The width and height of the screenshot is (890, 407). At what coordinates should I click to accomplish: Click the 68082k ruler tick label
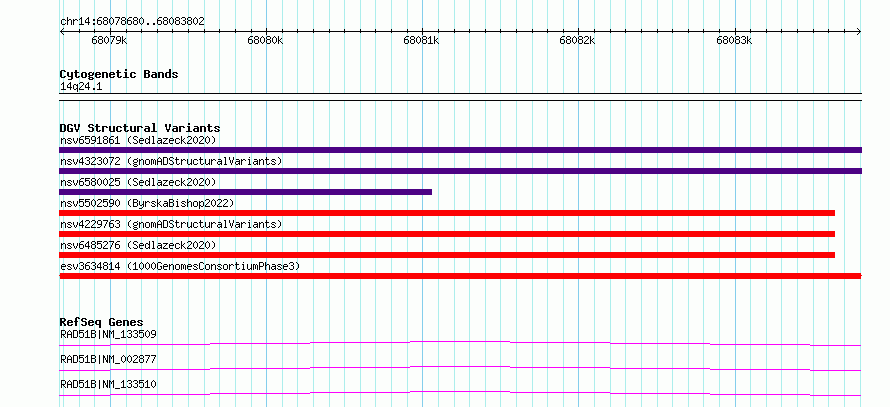pyautogui.click(x=577, y=41)
